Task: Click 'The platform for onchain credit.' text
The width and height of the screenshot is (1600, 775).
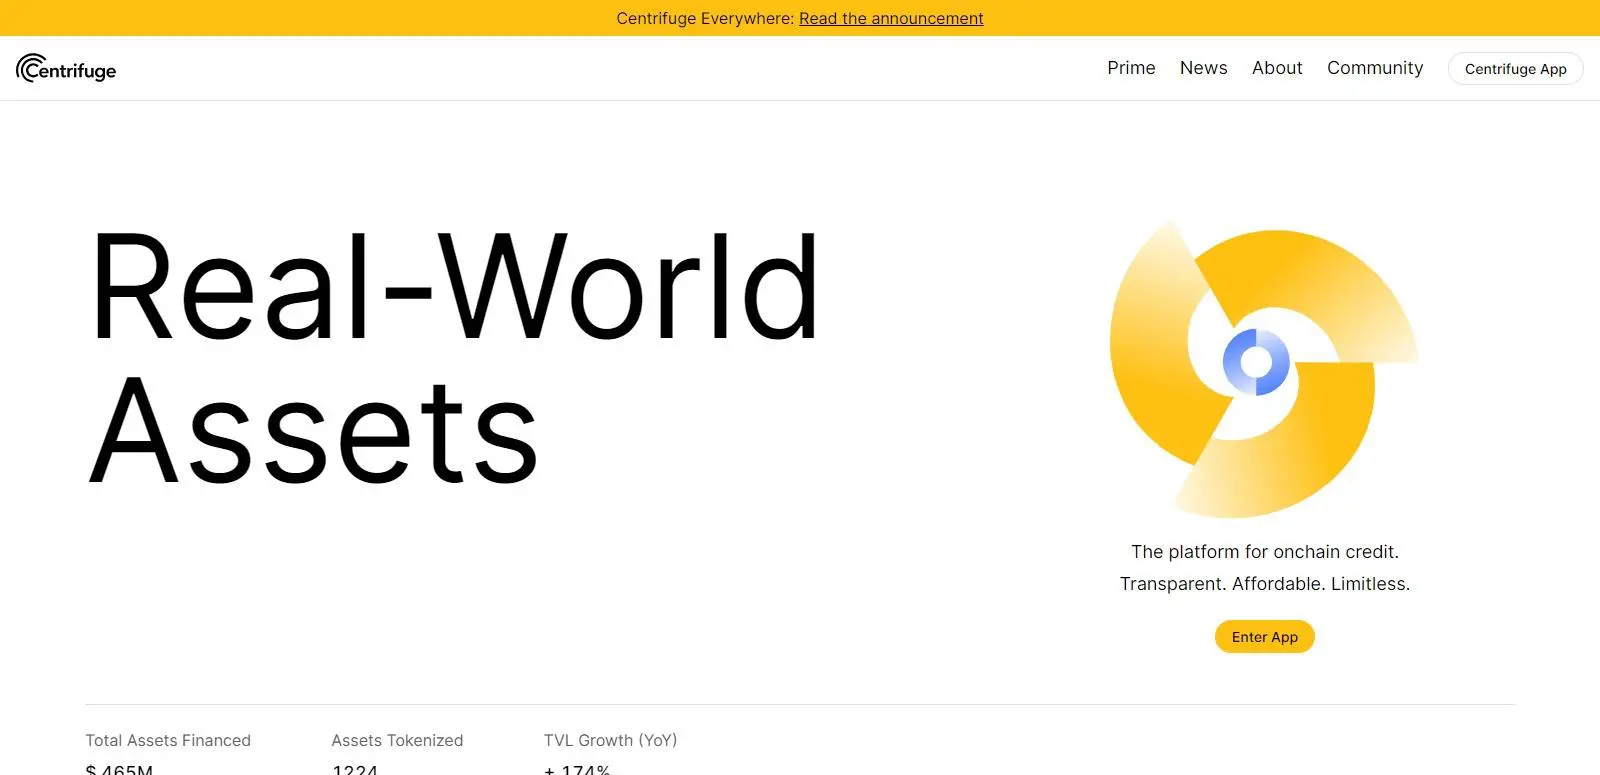Action: (x=1264, y=552)
